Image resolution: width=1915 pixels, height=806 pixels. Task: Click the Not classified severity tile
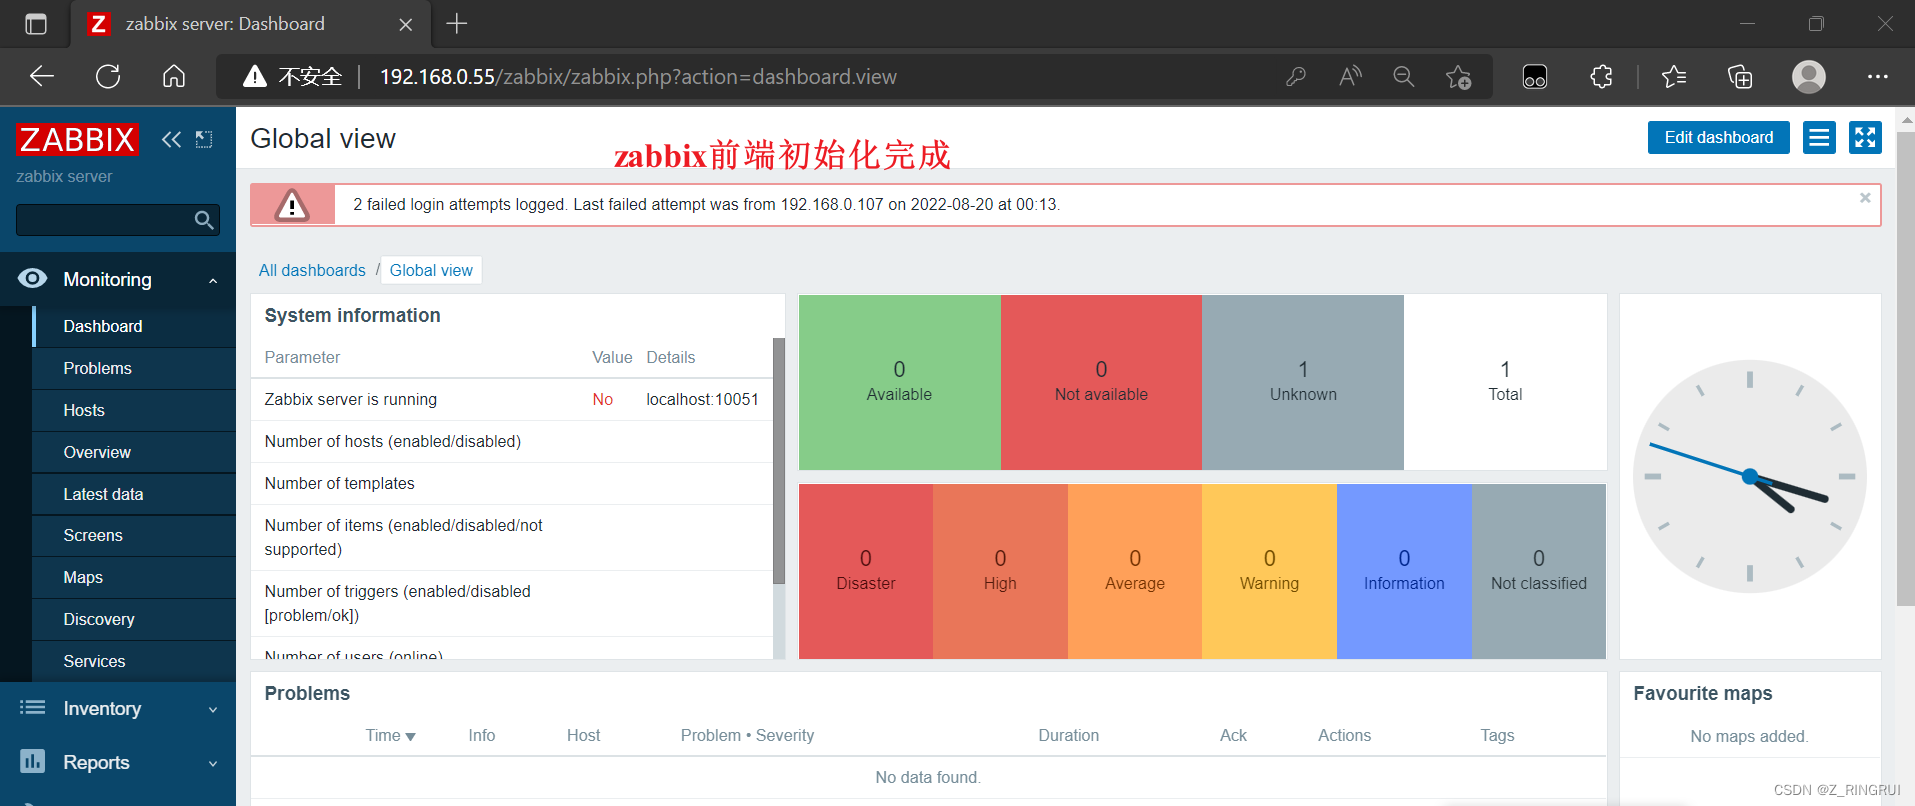[x=1539, y=571]
